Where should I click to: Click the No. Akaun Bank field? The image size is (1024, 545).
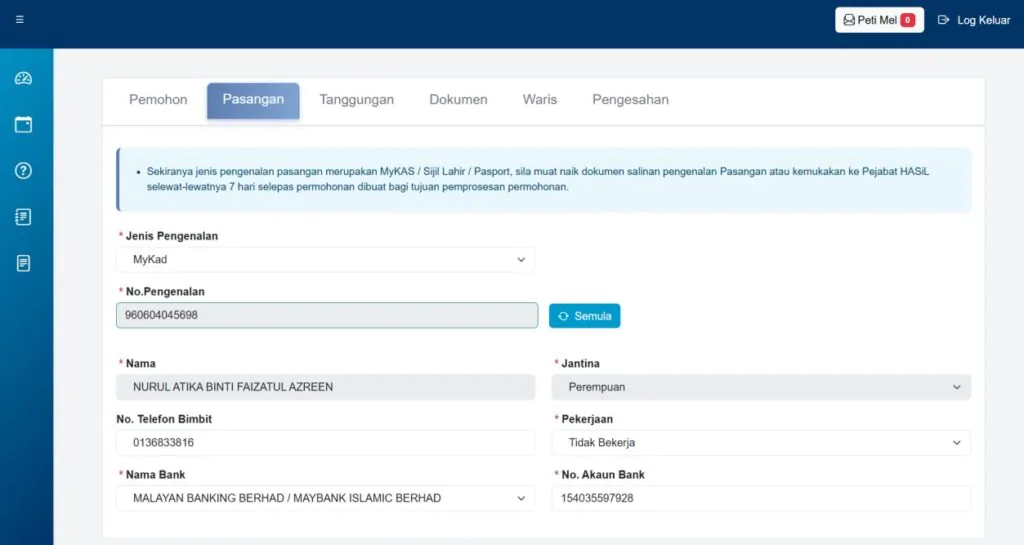coord(761,498)
